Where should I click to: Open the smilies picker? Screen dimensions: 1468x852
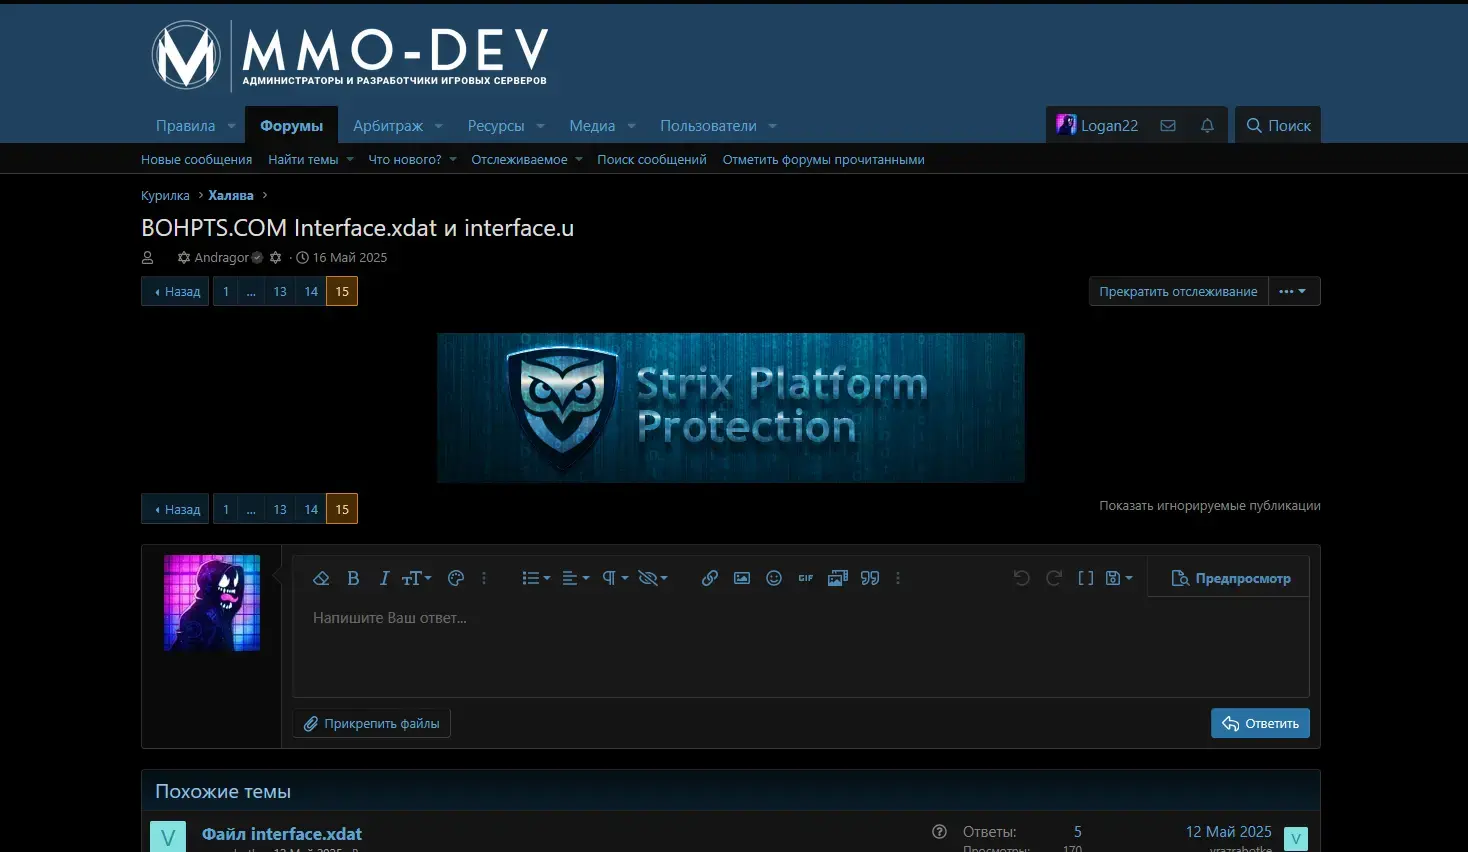click(x=774, y=578)
